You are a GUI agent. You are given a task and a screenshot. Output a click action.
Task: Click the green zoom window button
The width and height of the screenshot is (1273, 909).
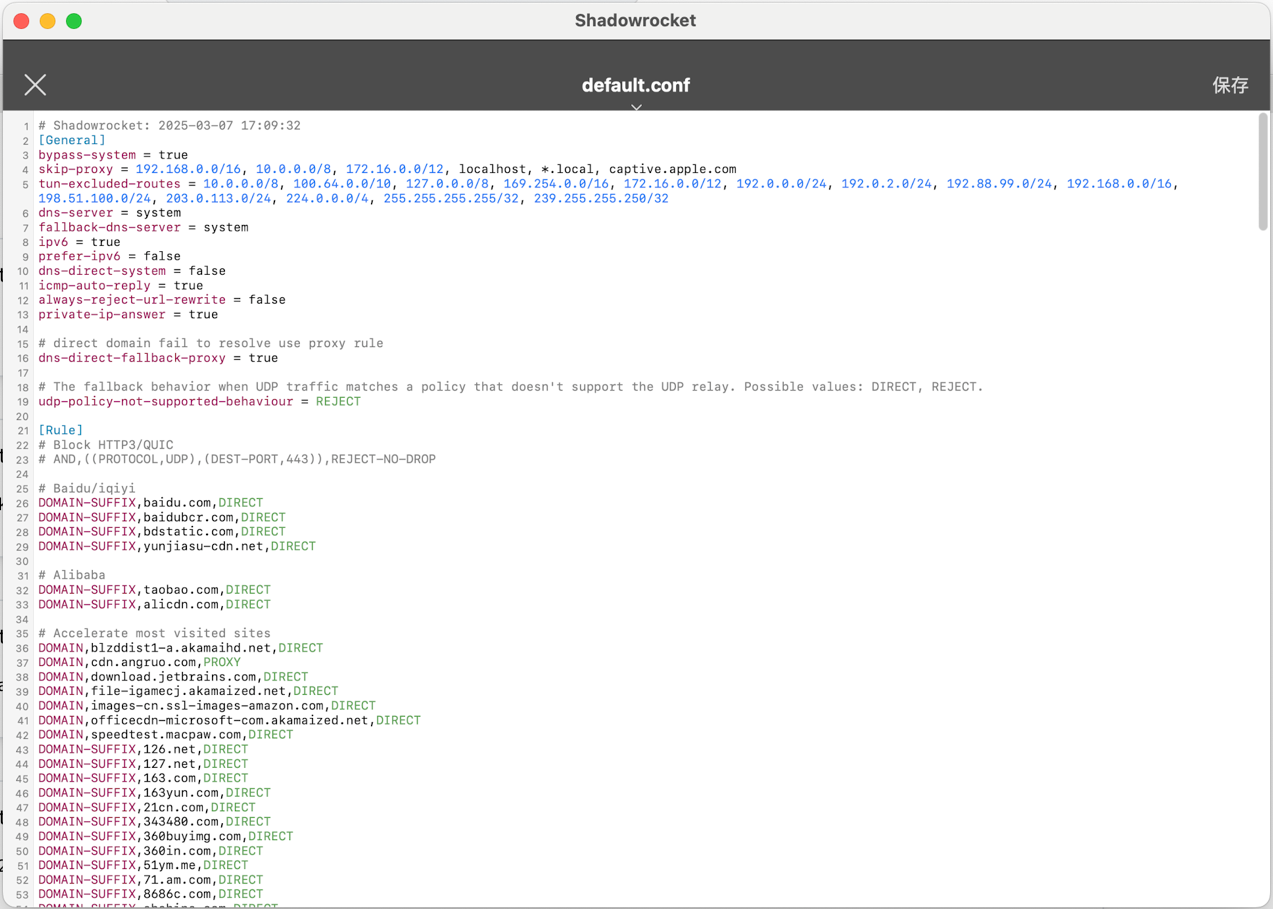pyautogui.click(x=74, y=21)
